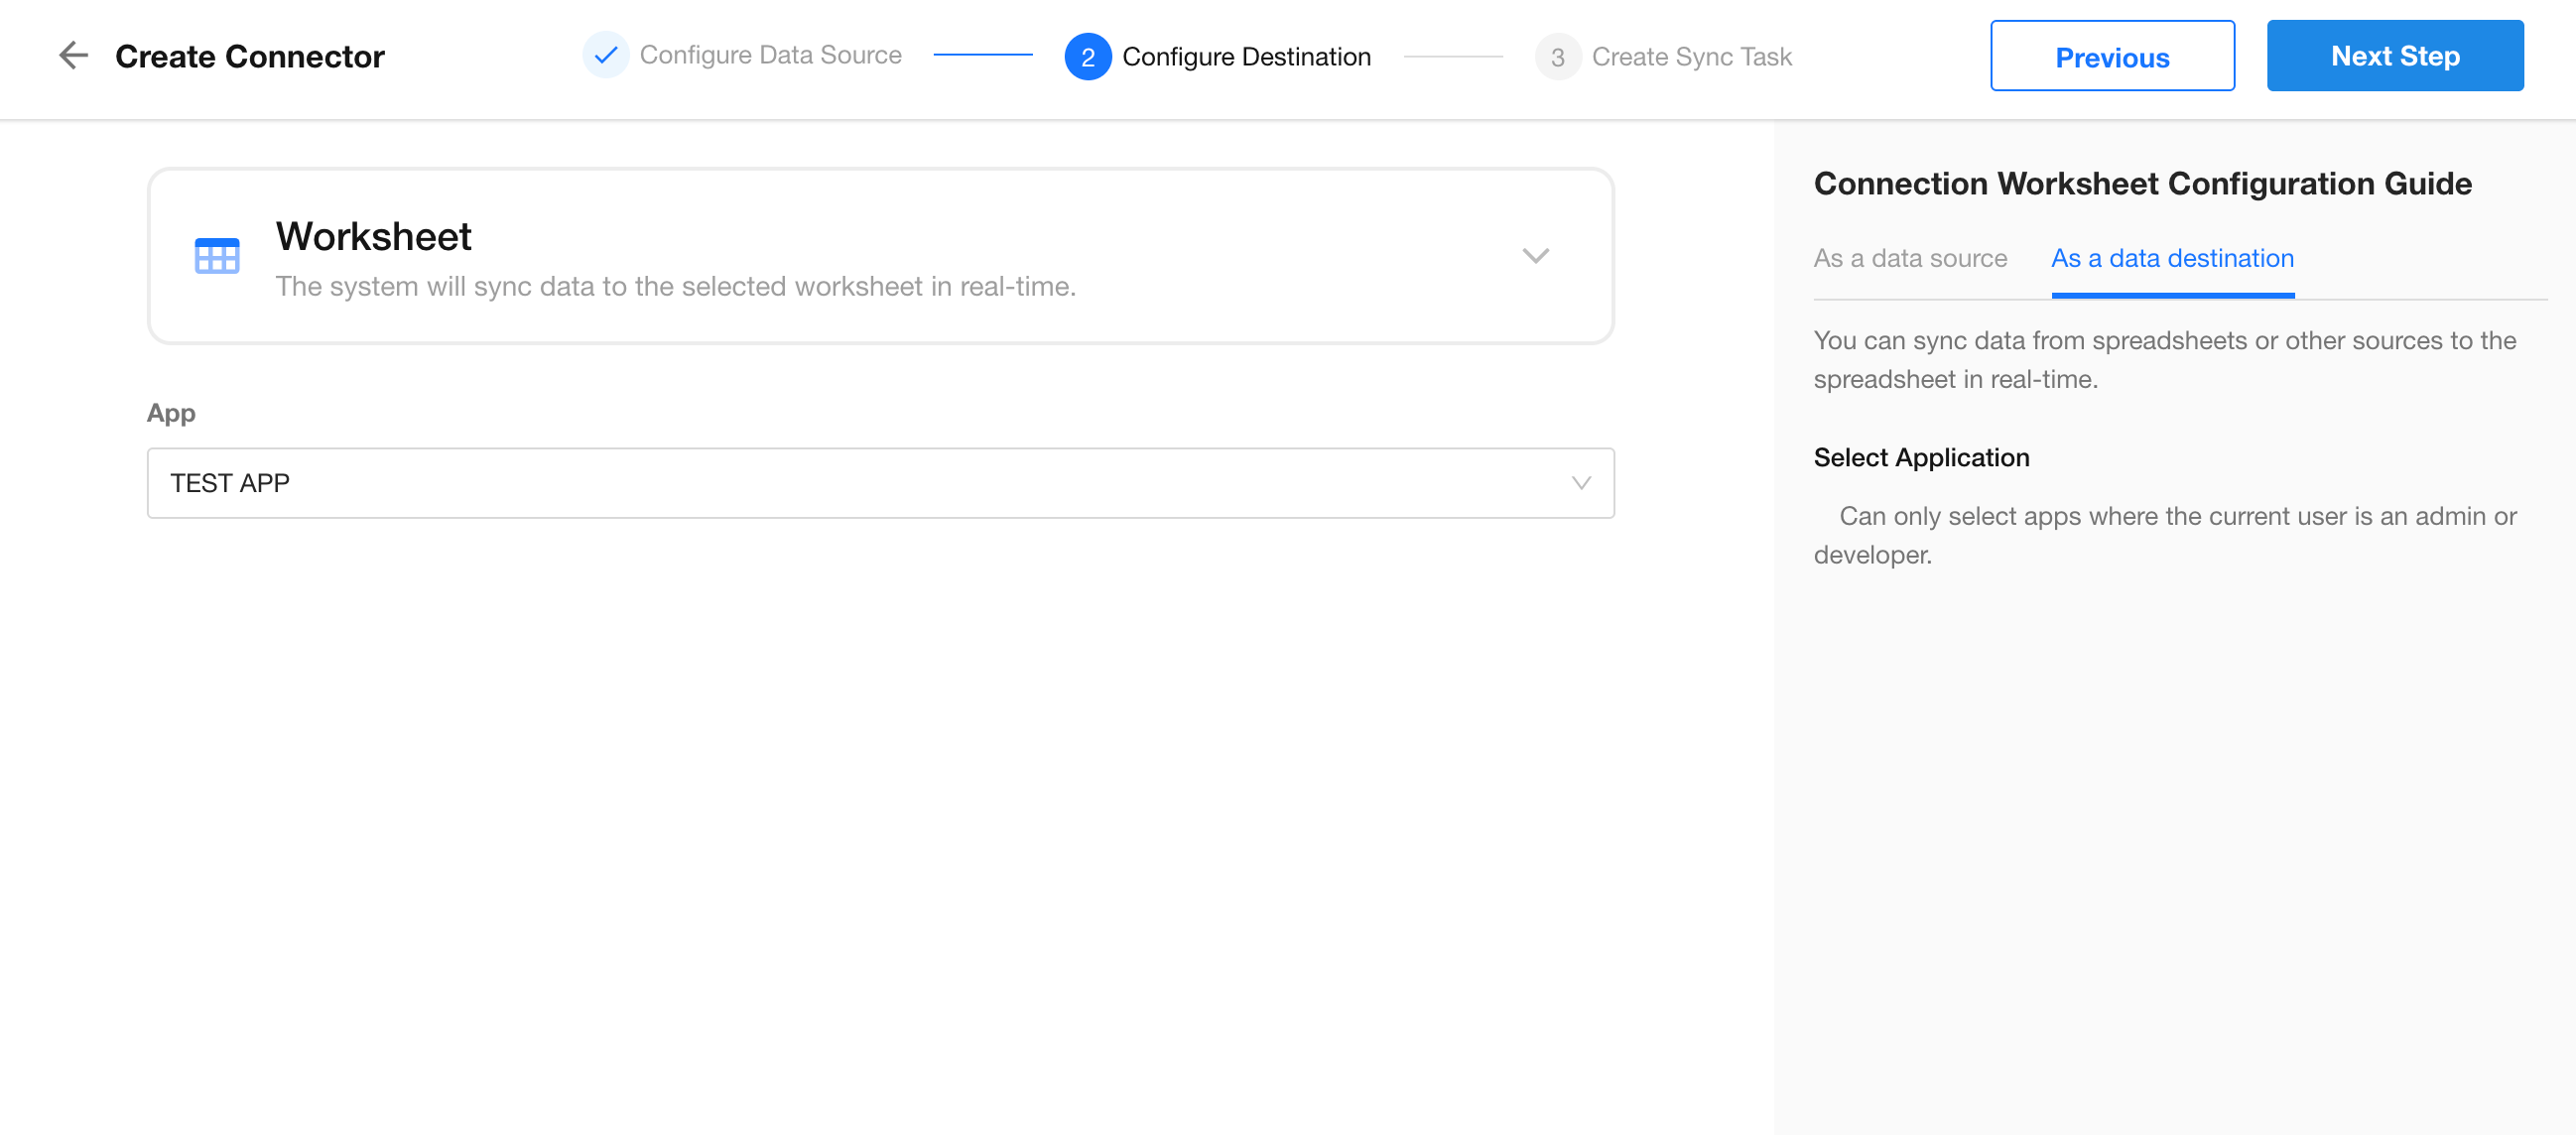The width and height of the screenshot is (2576, 1135).
Task: Switch to As a data source tab
Action: click(x=1909, y=259)
